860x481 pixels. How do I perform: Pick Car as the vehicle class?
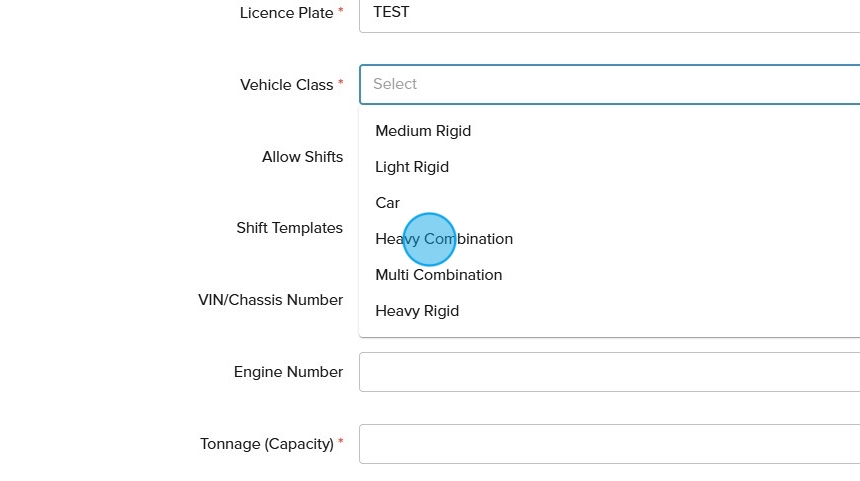[x=388, y=203]
